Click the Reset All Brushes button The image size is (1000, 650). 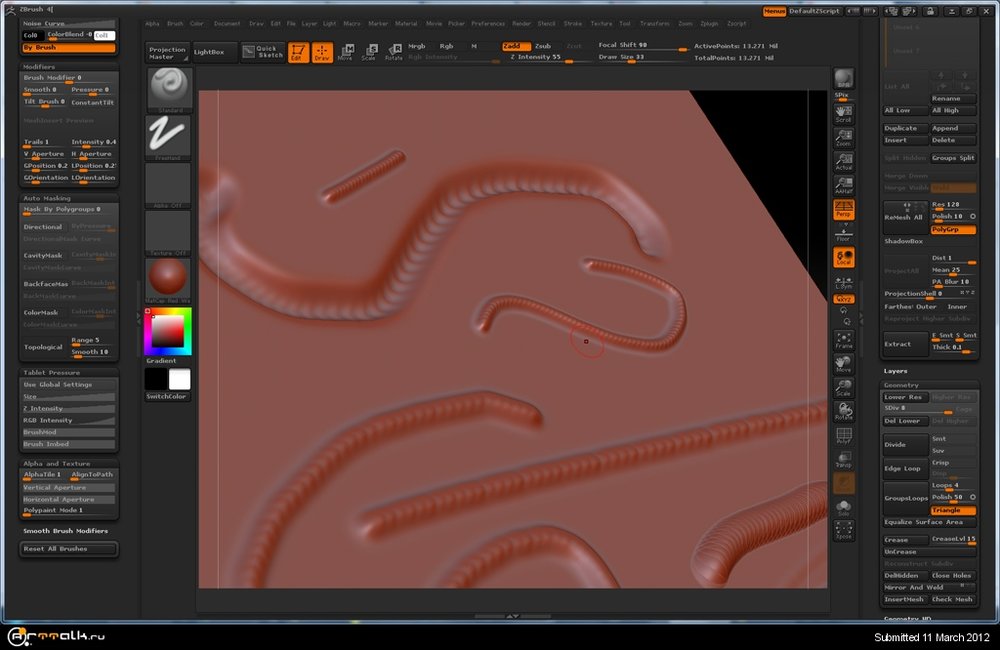[68, 548]
